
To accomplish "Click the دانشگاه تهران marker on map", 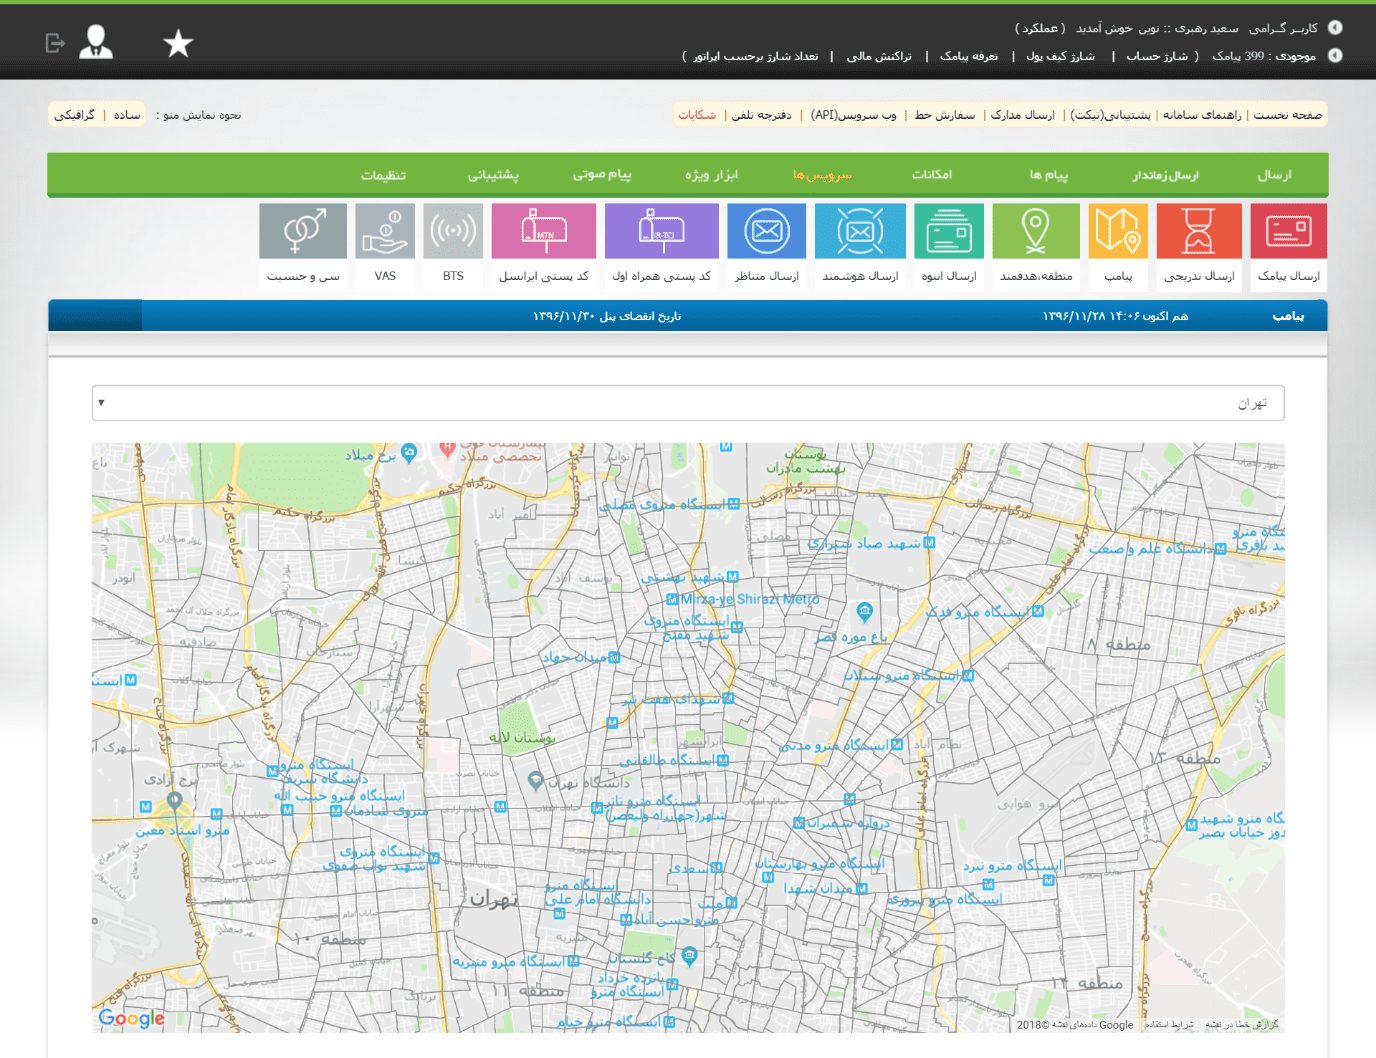I will pyautogui.click(x=536, y=781).
